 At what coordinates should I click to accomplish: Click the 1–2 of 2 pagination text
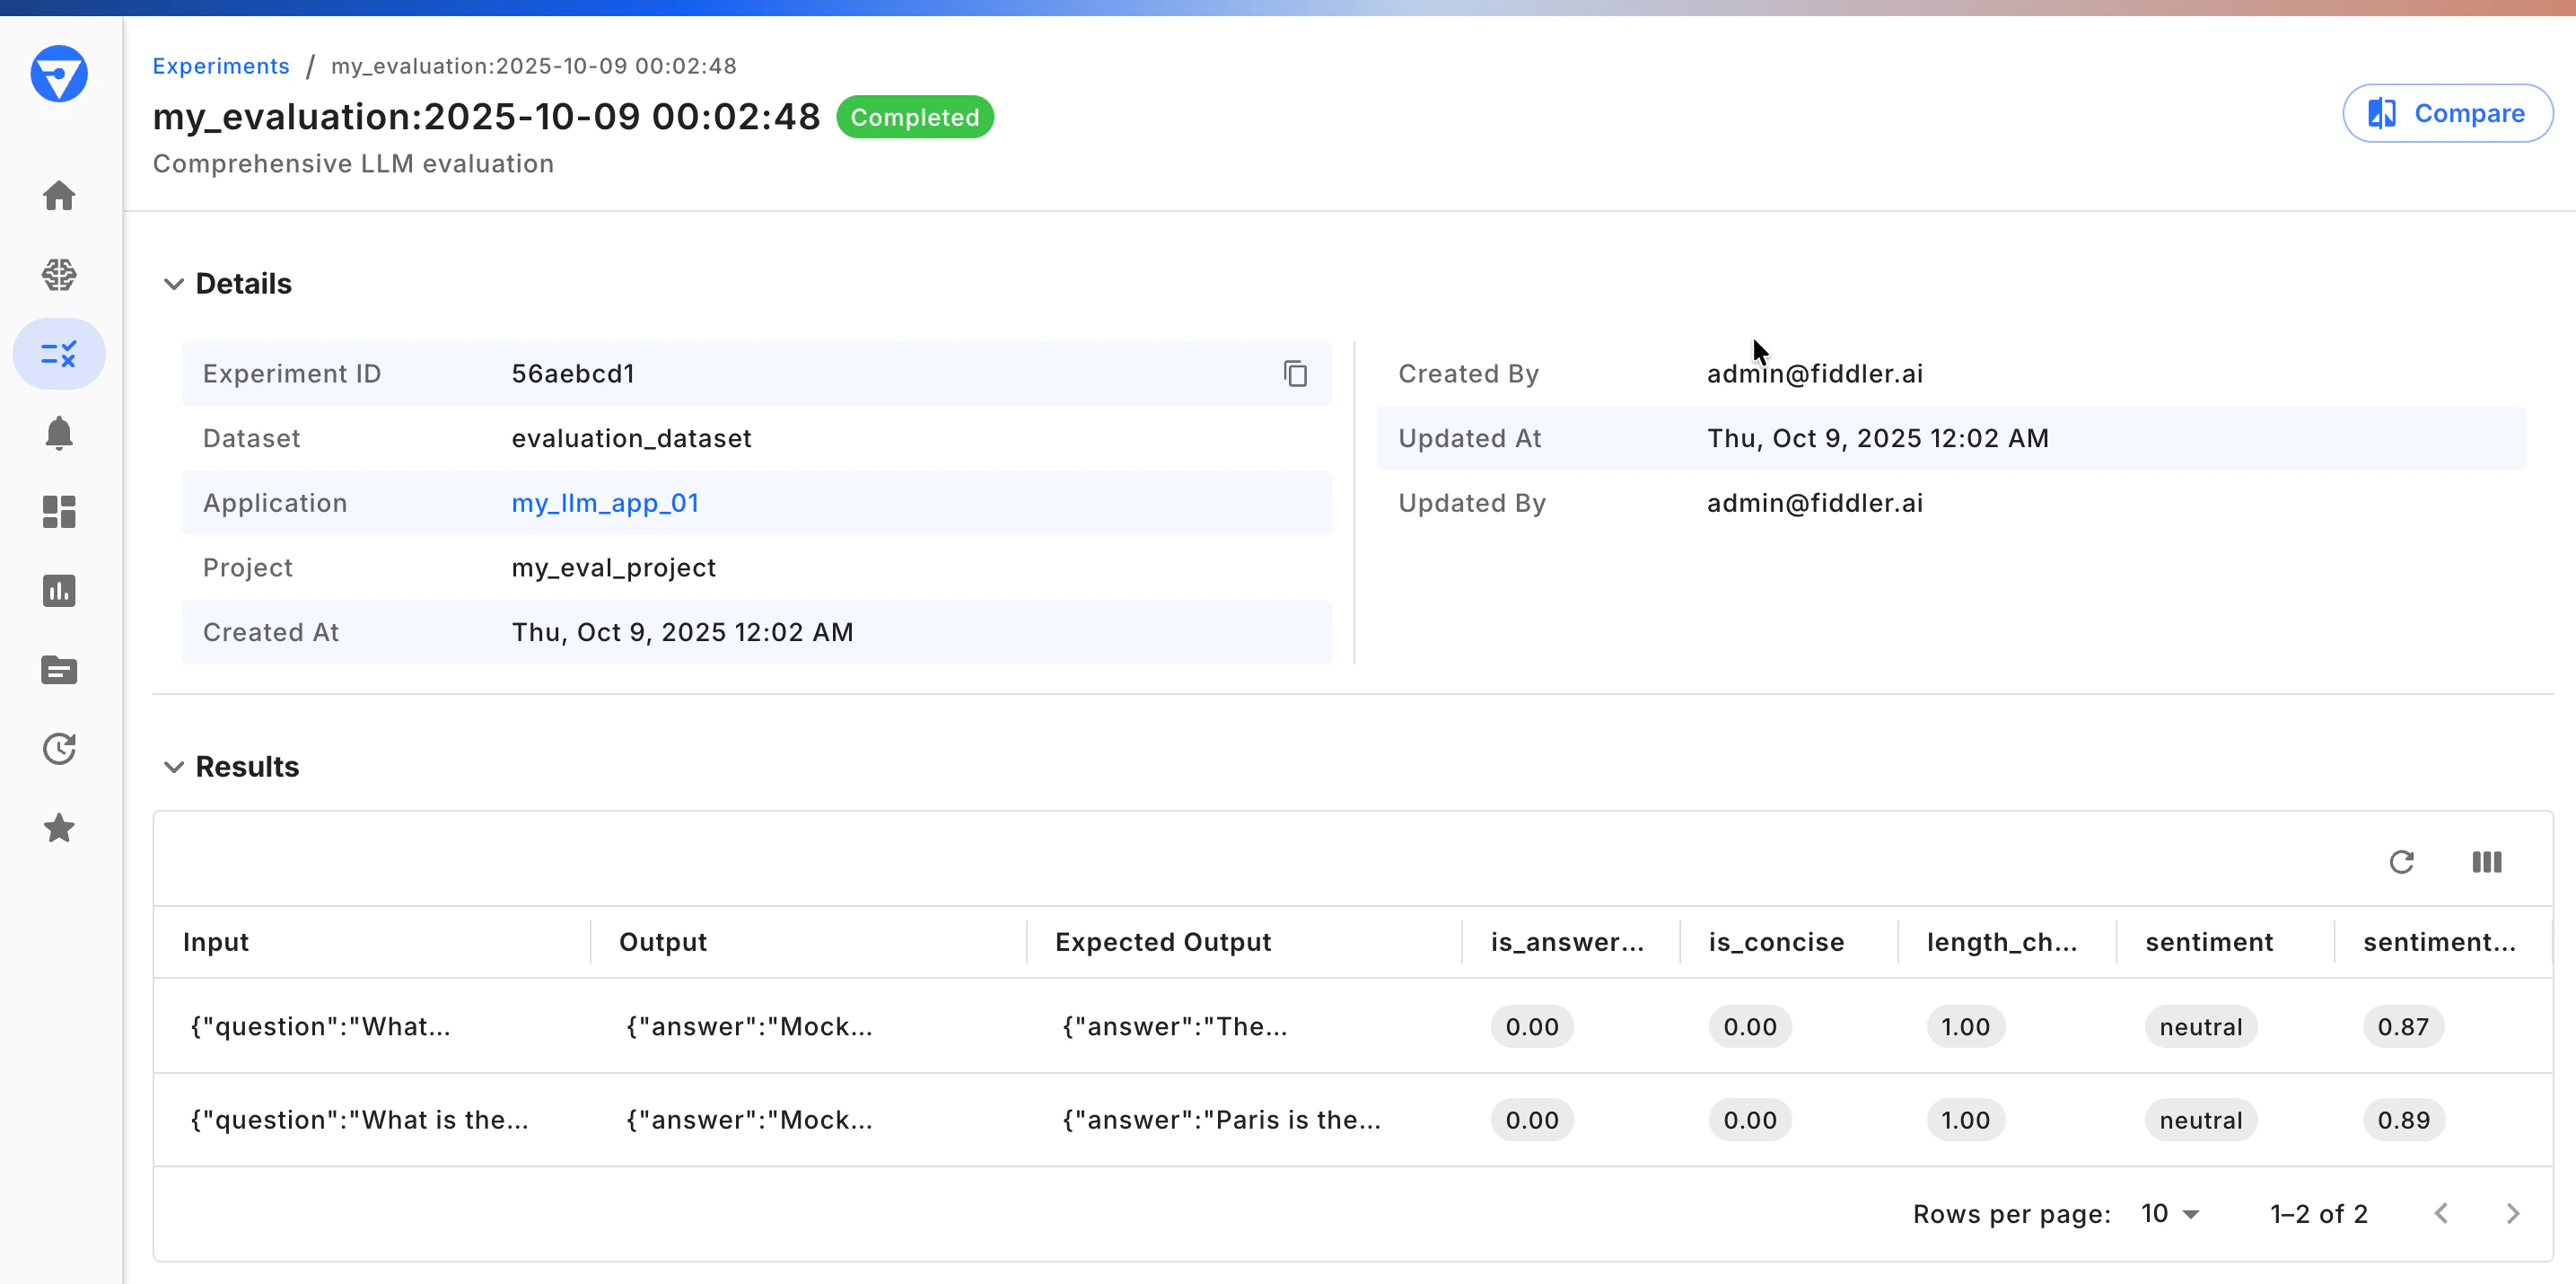(2319, 1214)
